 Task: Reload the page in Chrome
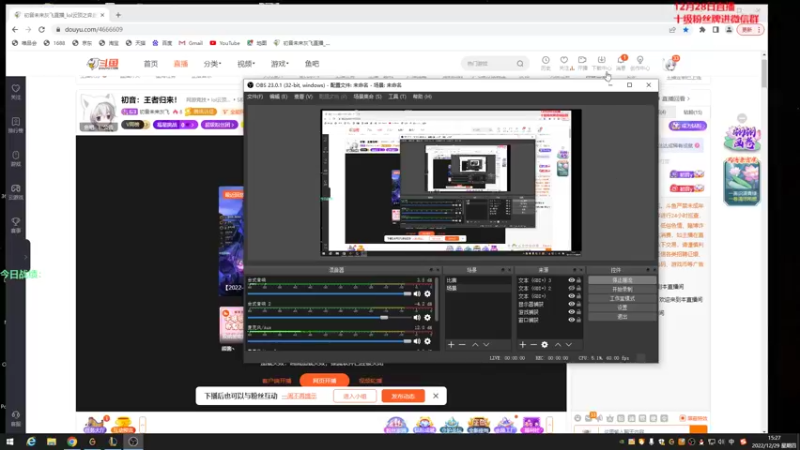(41, 30)
